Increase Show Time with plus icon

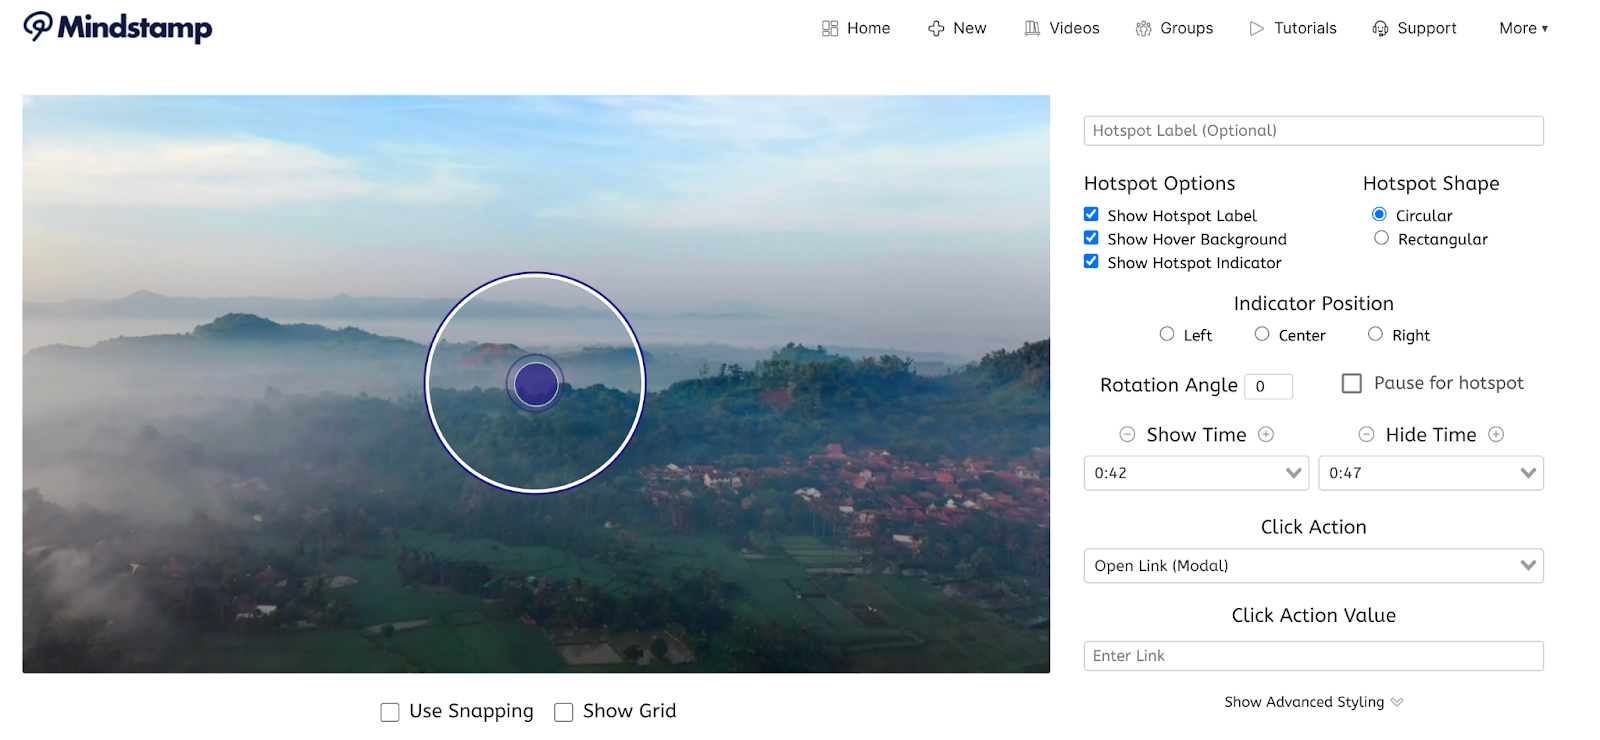pos(1266,434)
